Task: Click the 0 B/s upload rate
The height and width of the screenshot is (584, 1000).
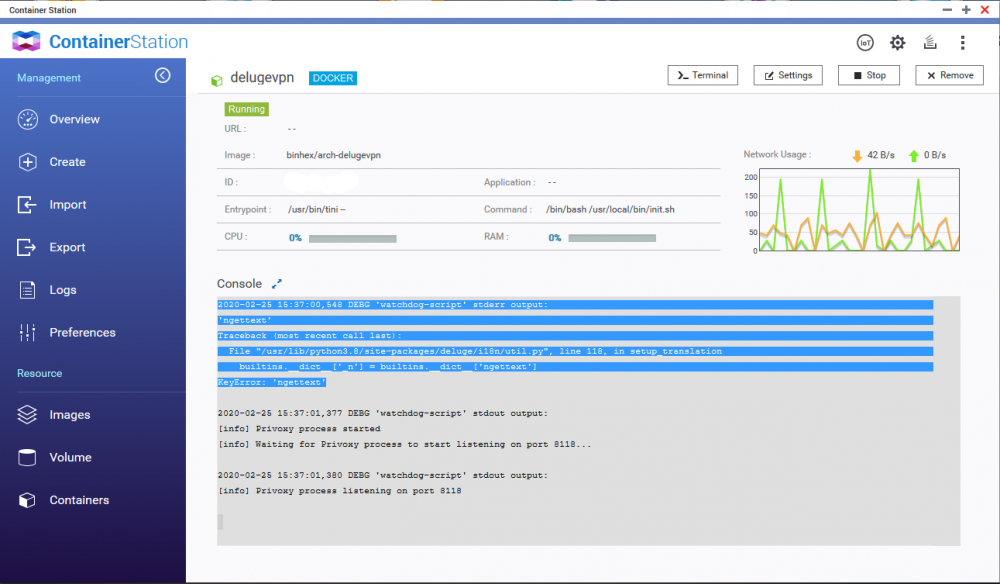Action: (935, 155)
